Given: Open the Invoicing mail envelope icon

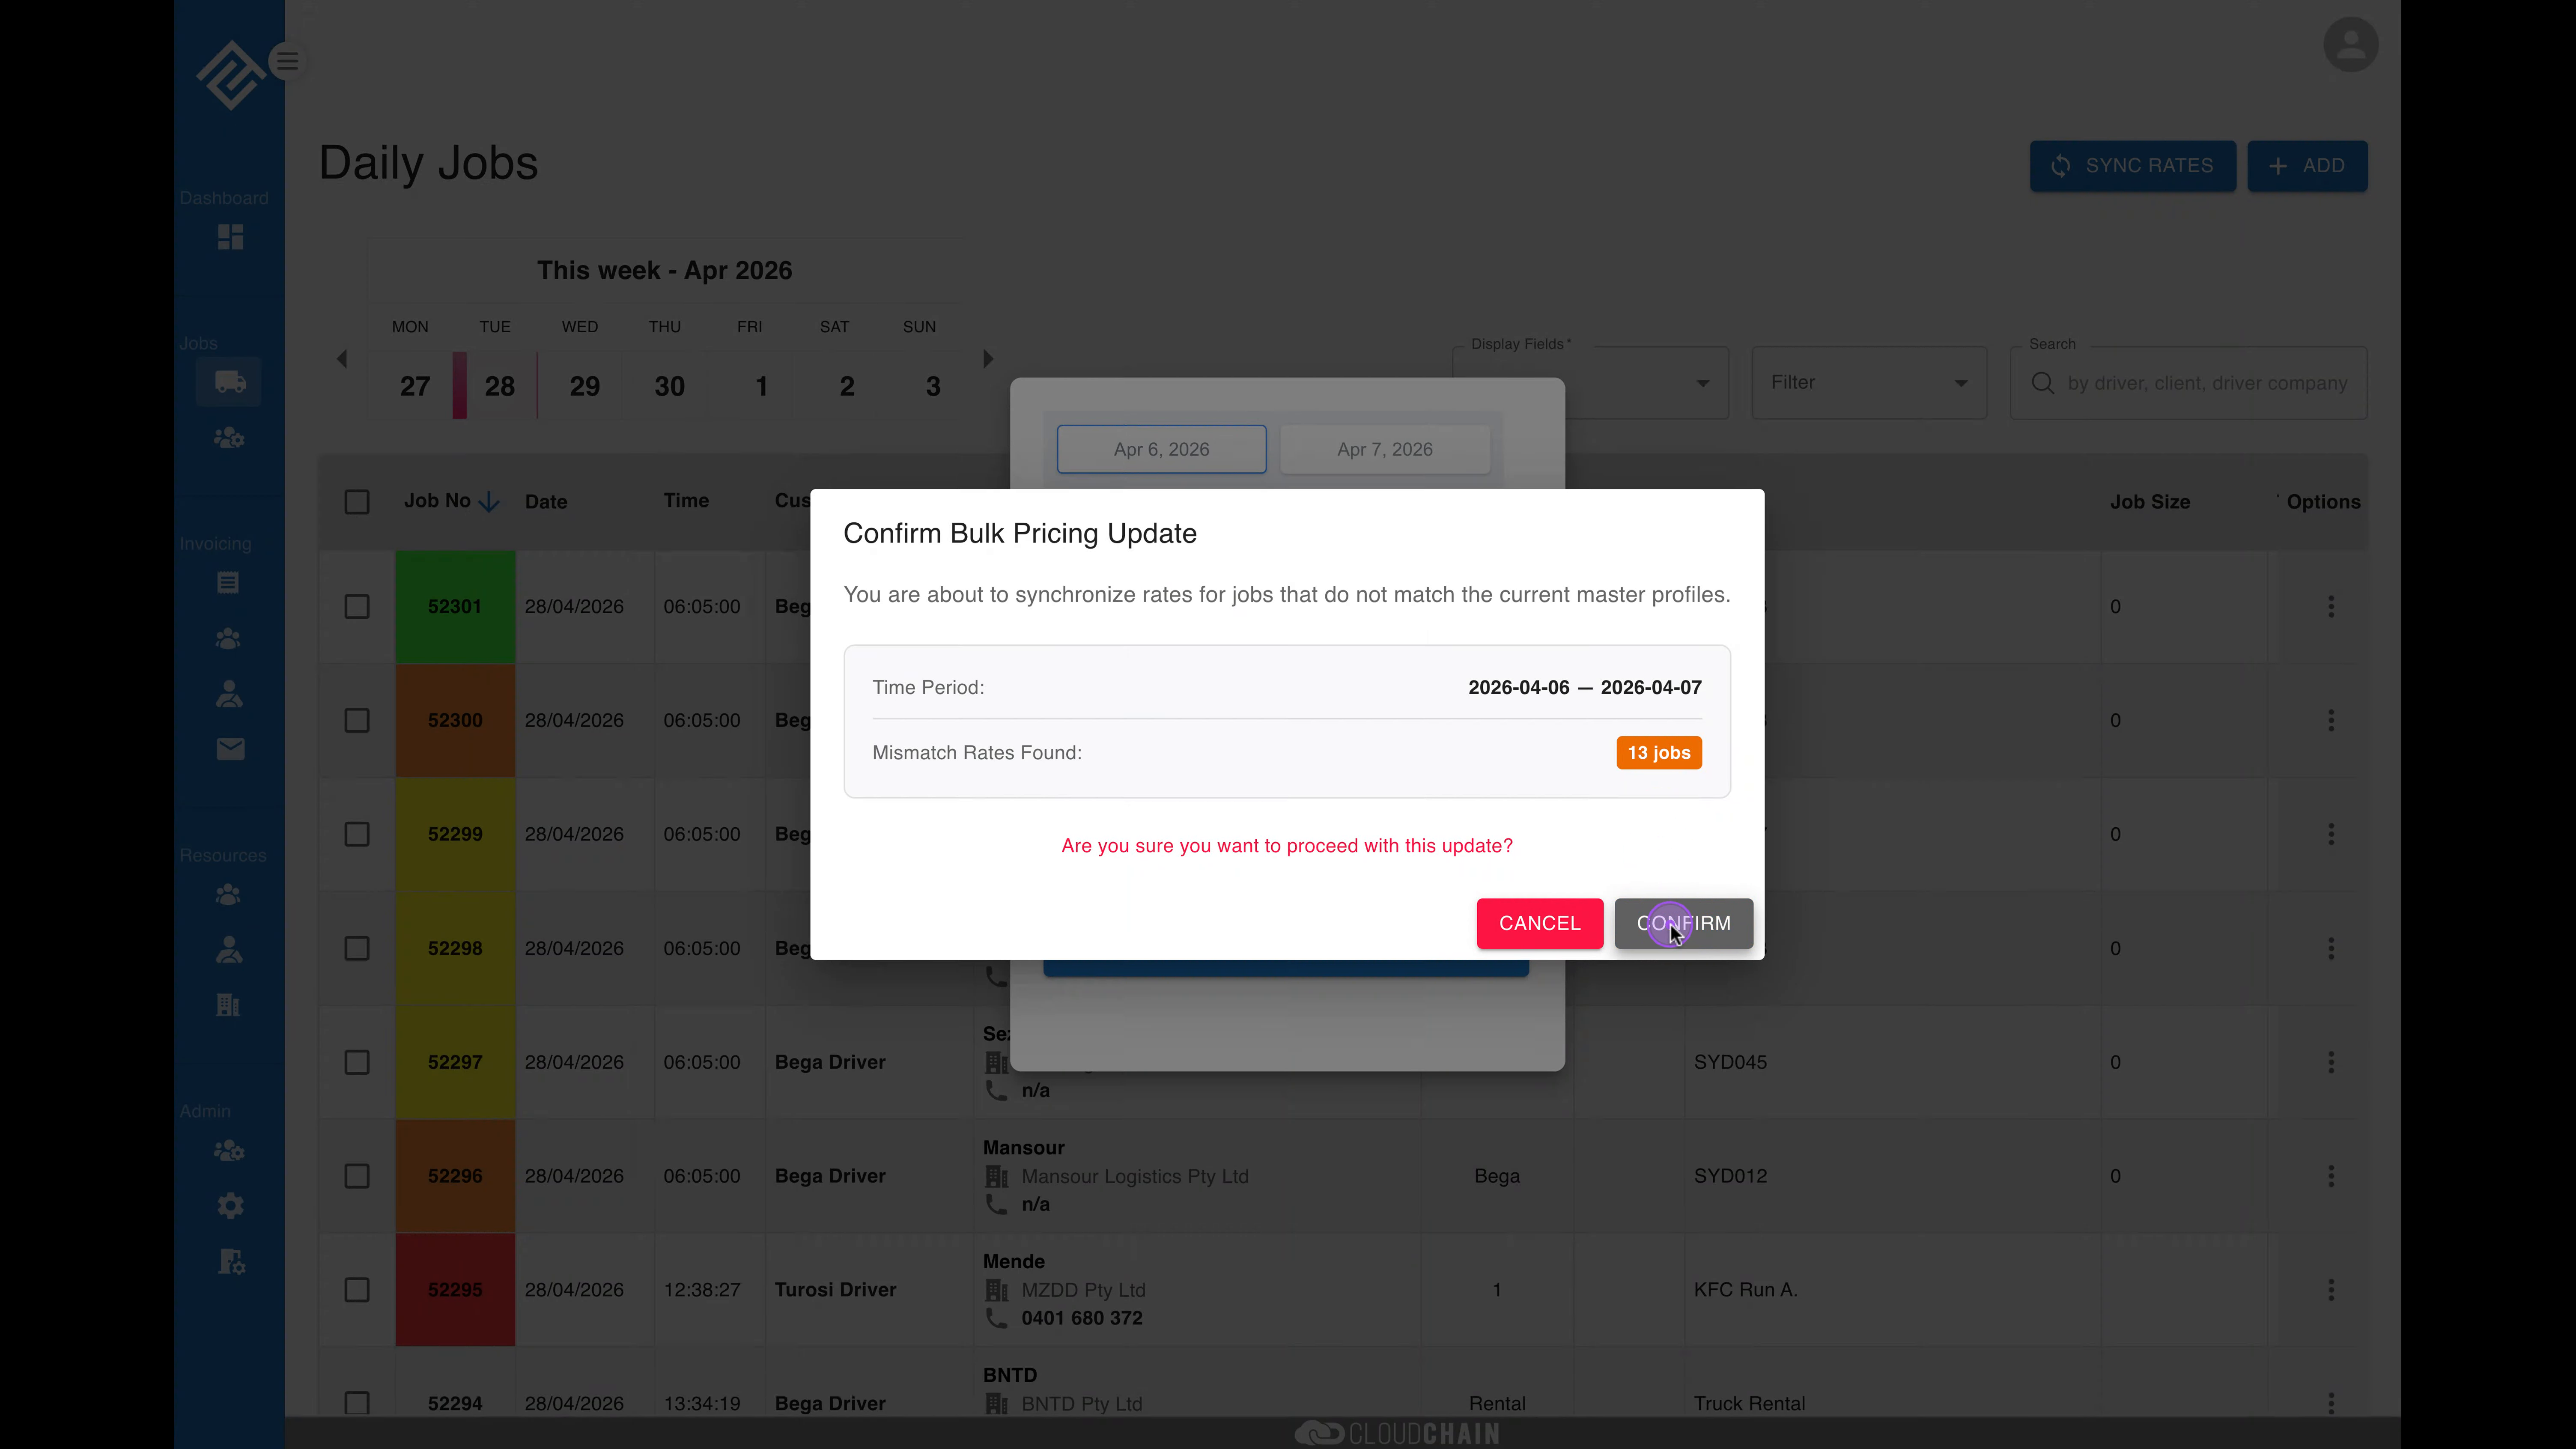Looking at the screenshot, I should [230, 749].
